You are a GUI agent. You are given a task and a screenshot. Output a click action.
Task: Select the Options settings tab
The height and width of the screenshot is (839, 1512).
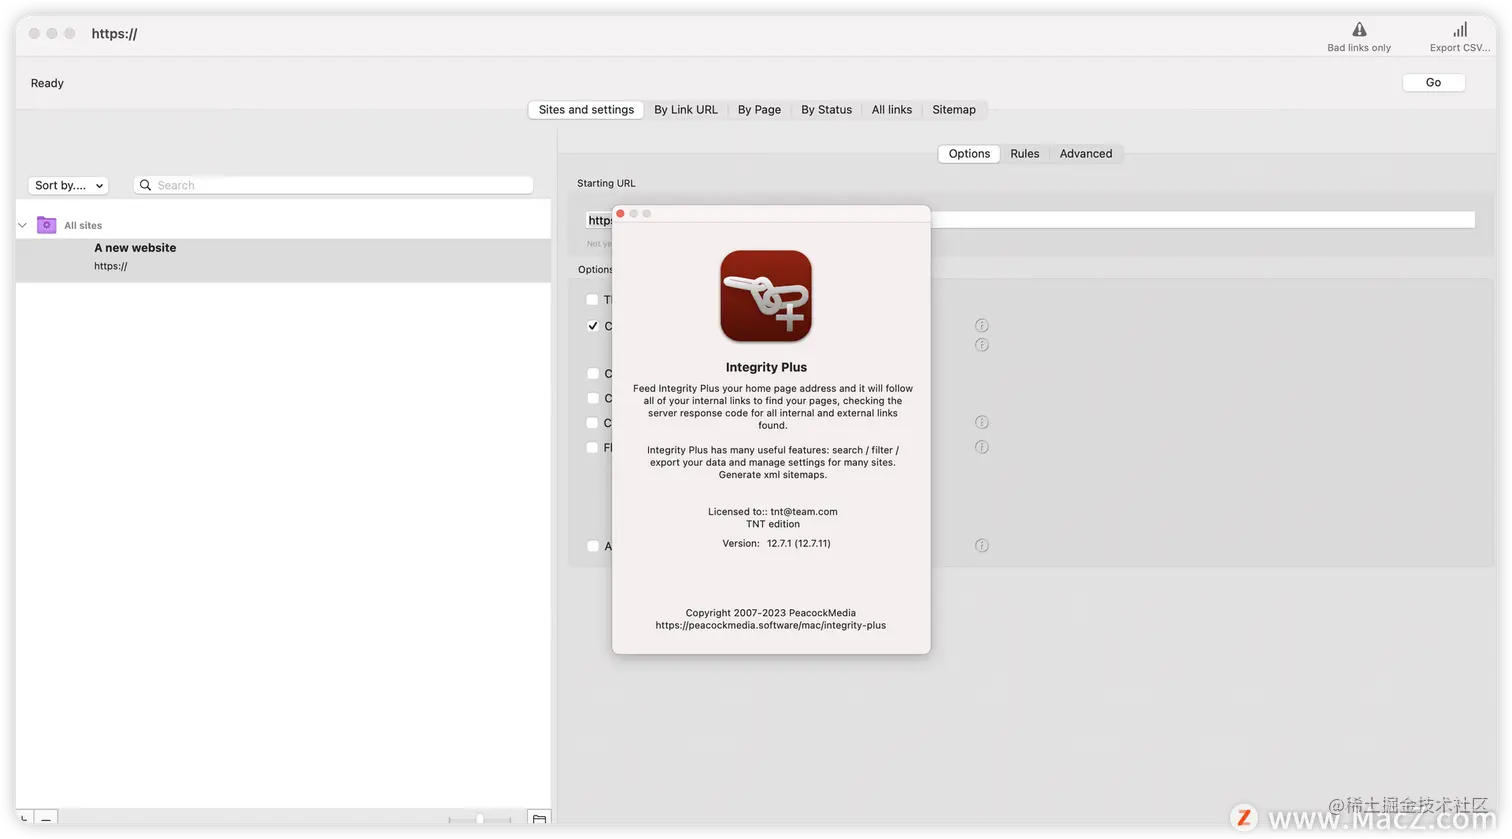coord(969,154)
